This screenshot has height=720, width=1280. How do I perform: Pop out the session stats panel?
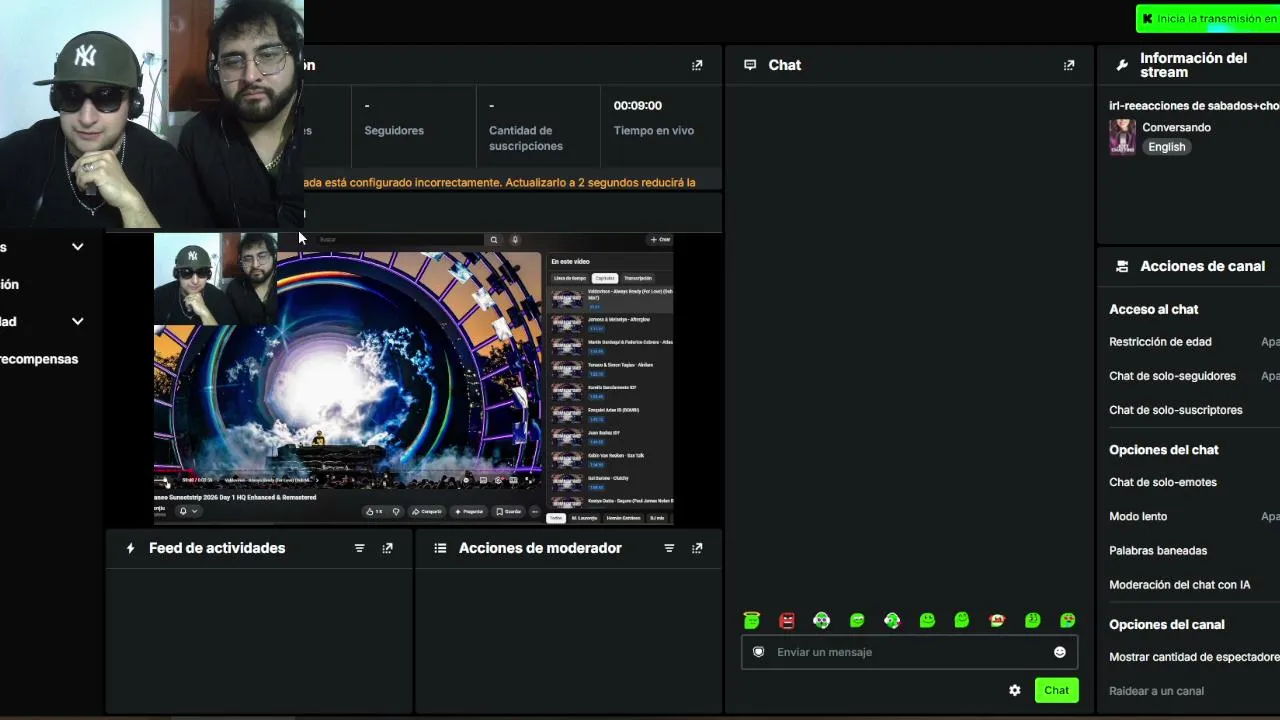pos(697,65)
